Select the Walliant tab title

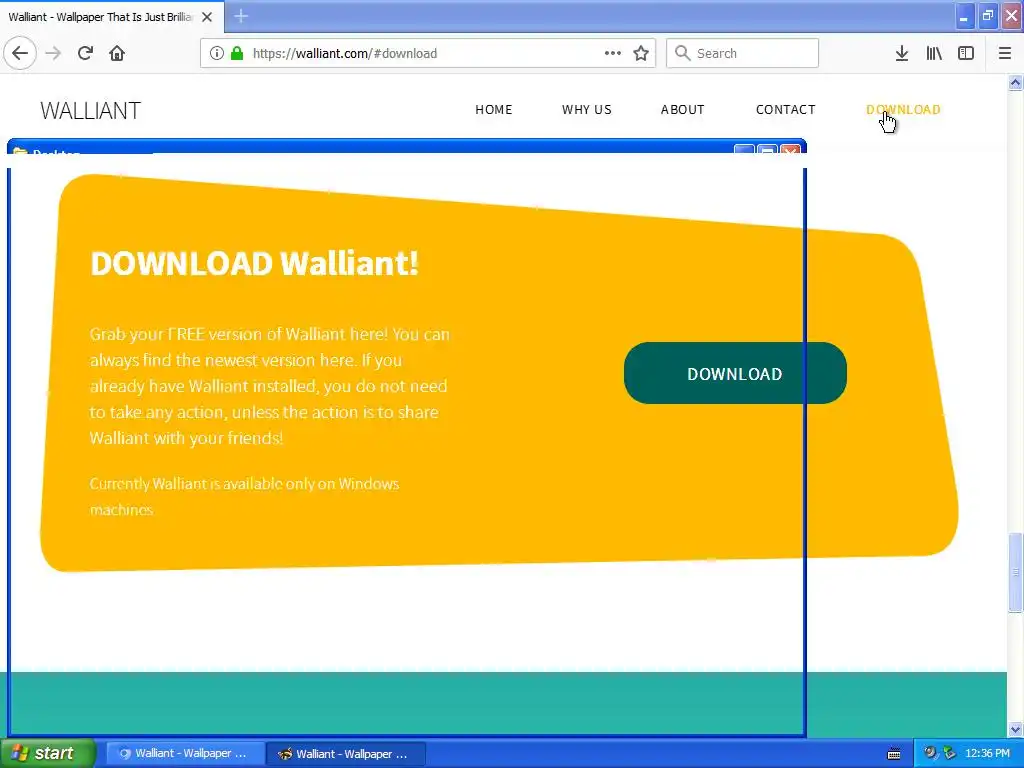(x=100, y=17)
